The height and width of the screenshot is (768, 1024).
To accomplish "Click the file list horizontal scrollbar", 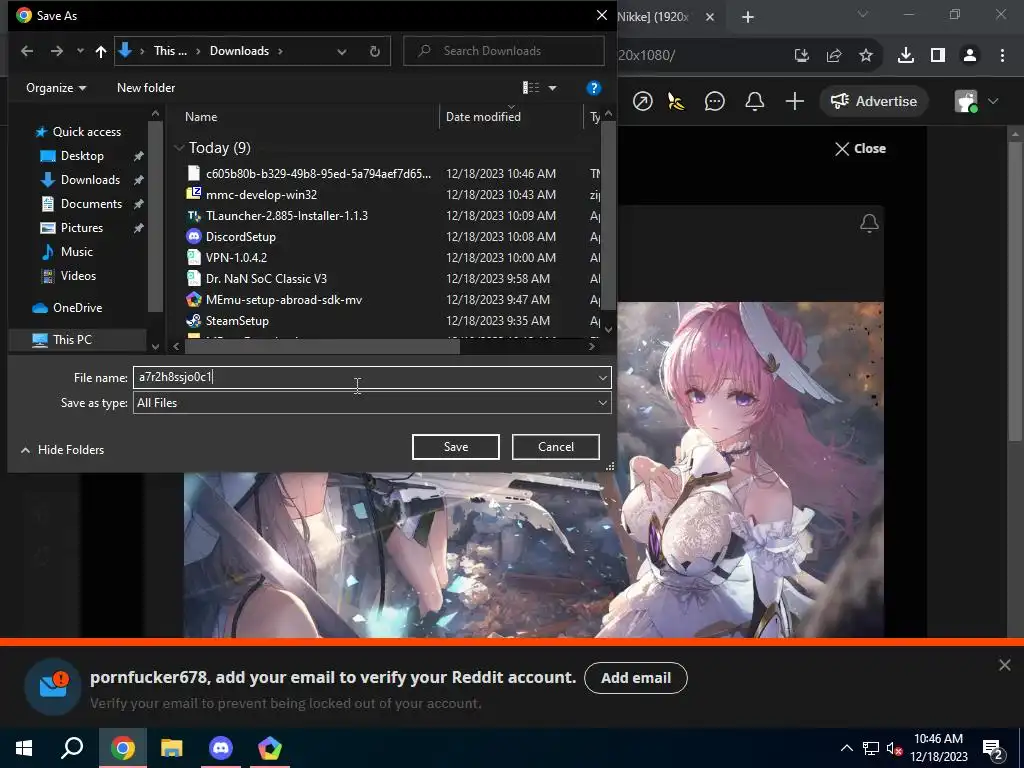I will (x=322, y=347).
